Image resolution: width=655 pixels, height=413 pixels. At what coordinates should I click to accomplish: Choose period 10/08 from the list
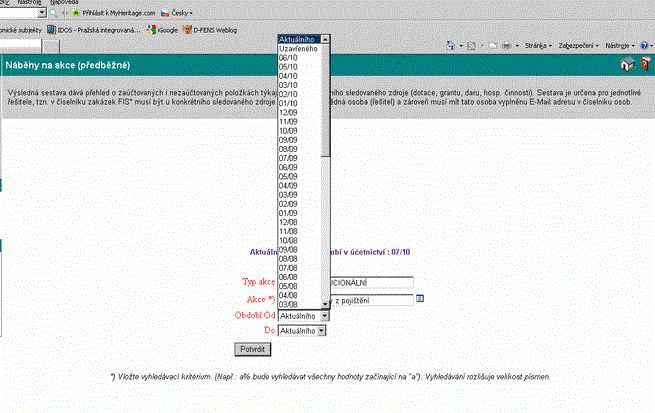coord(300,241)
